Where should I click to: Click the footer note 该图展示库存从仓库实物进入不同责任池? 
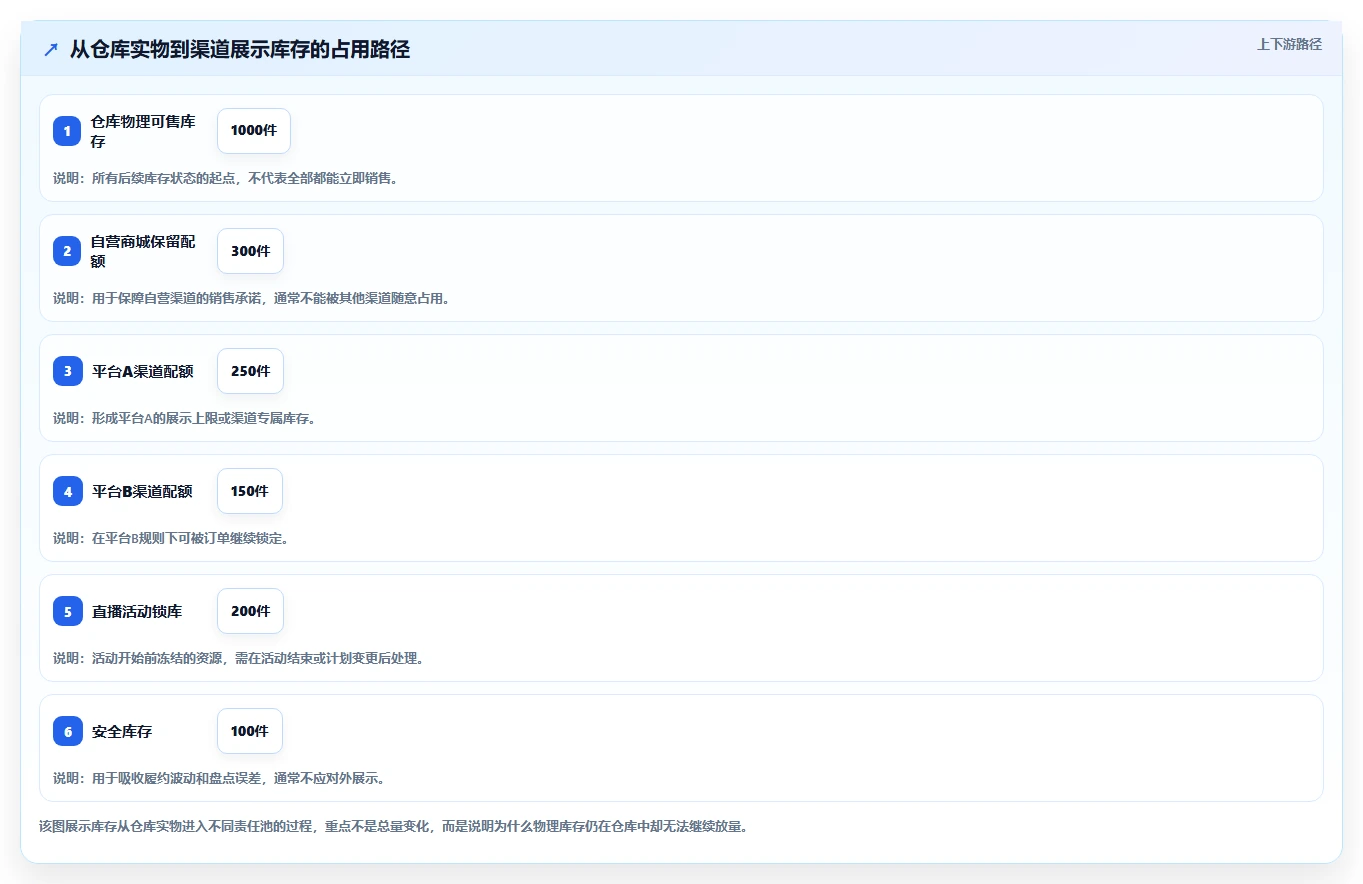click(x=393, y=827)
